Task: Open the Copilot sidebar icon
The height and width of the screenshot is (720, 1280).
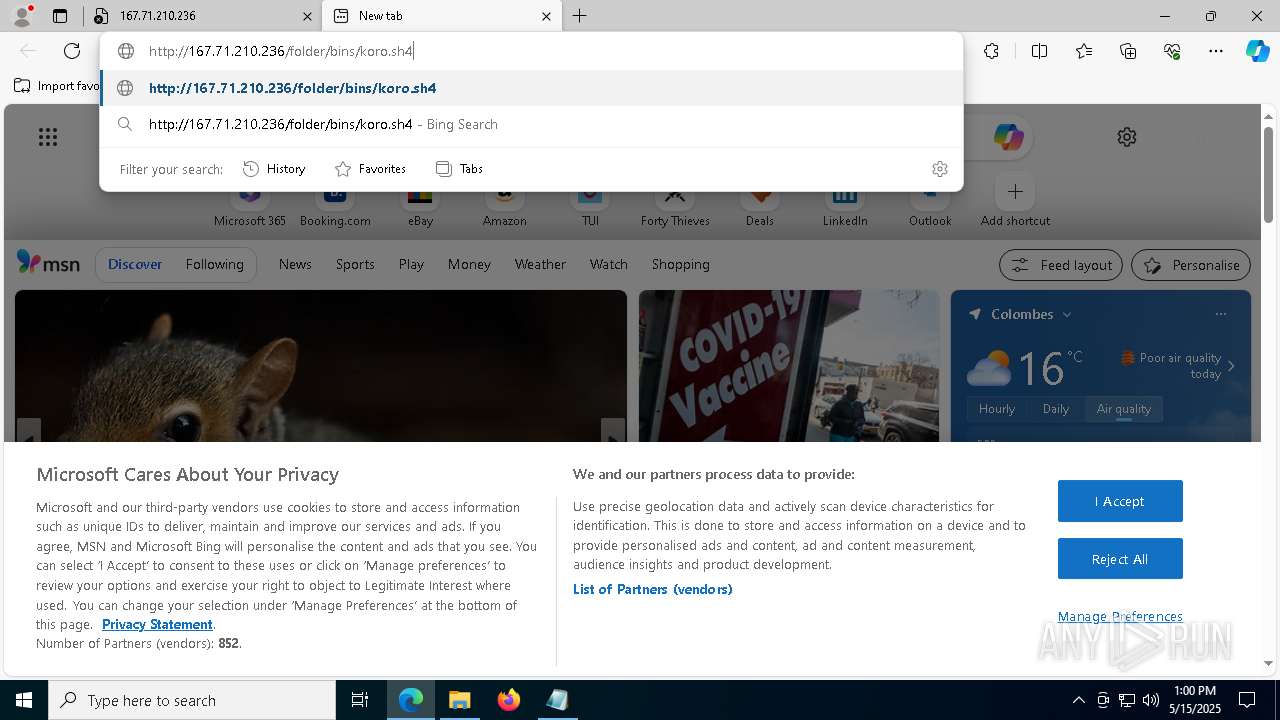Action: (x=1257, y=51)
